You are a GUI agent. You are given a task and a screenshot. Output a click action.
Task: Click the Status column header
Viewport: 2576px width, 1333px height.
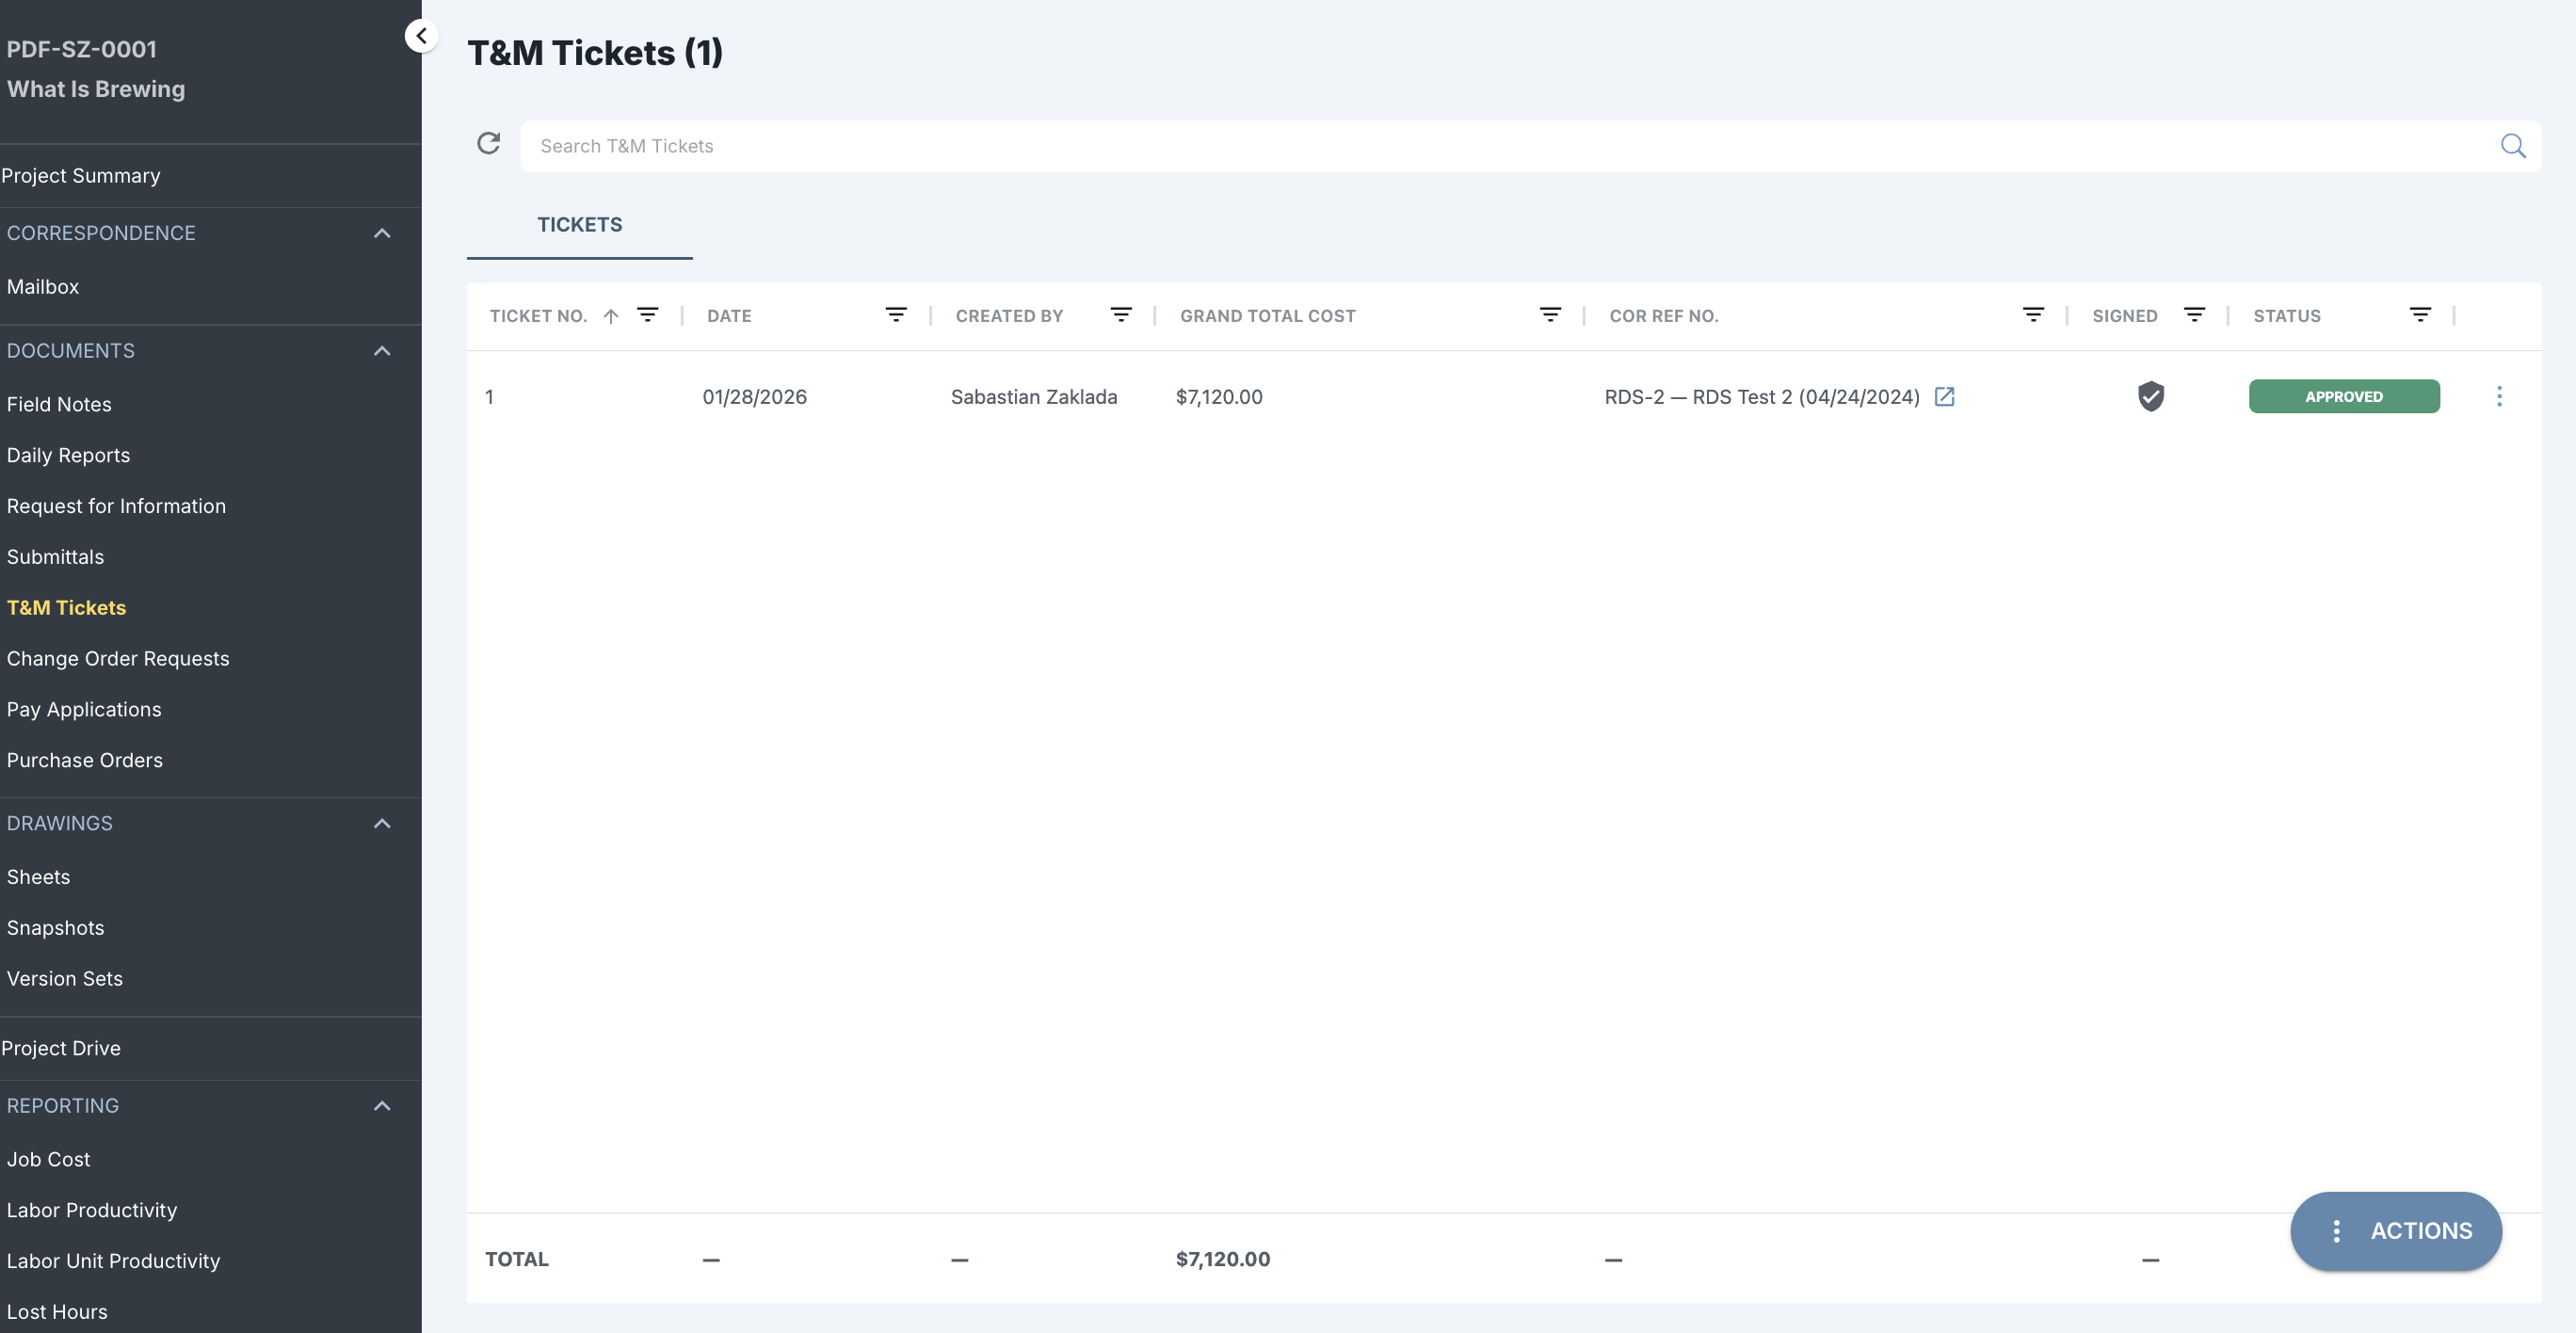coord(2287,316)
